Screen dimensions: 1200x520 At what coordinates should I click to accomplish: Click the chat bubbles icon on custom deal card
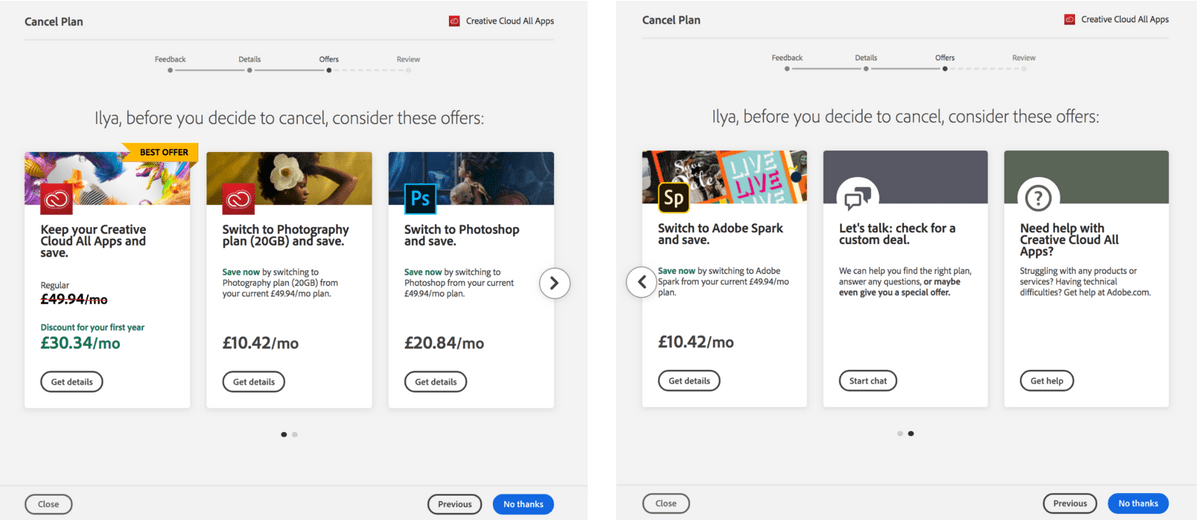click(x=858, y=197)
